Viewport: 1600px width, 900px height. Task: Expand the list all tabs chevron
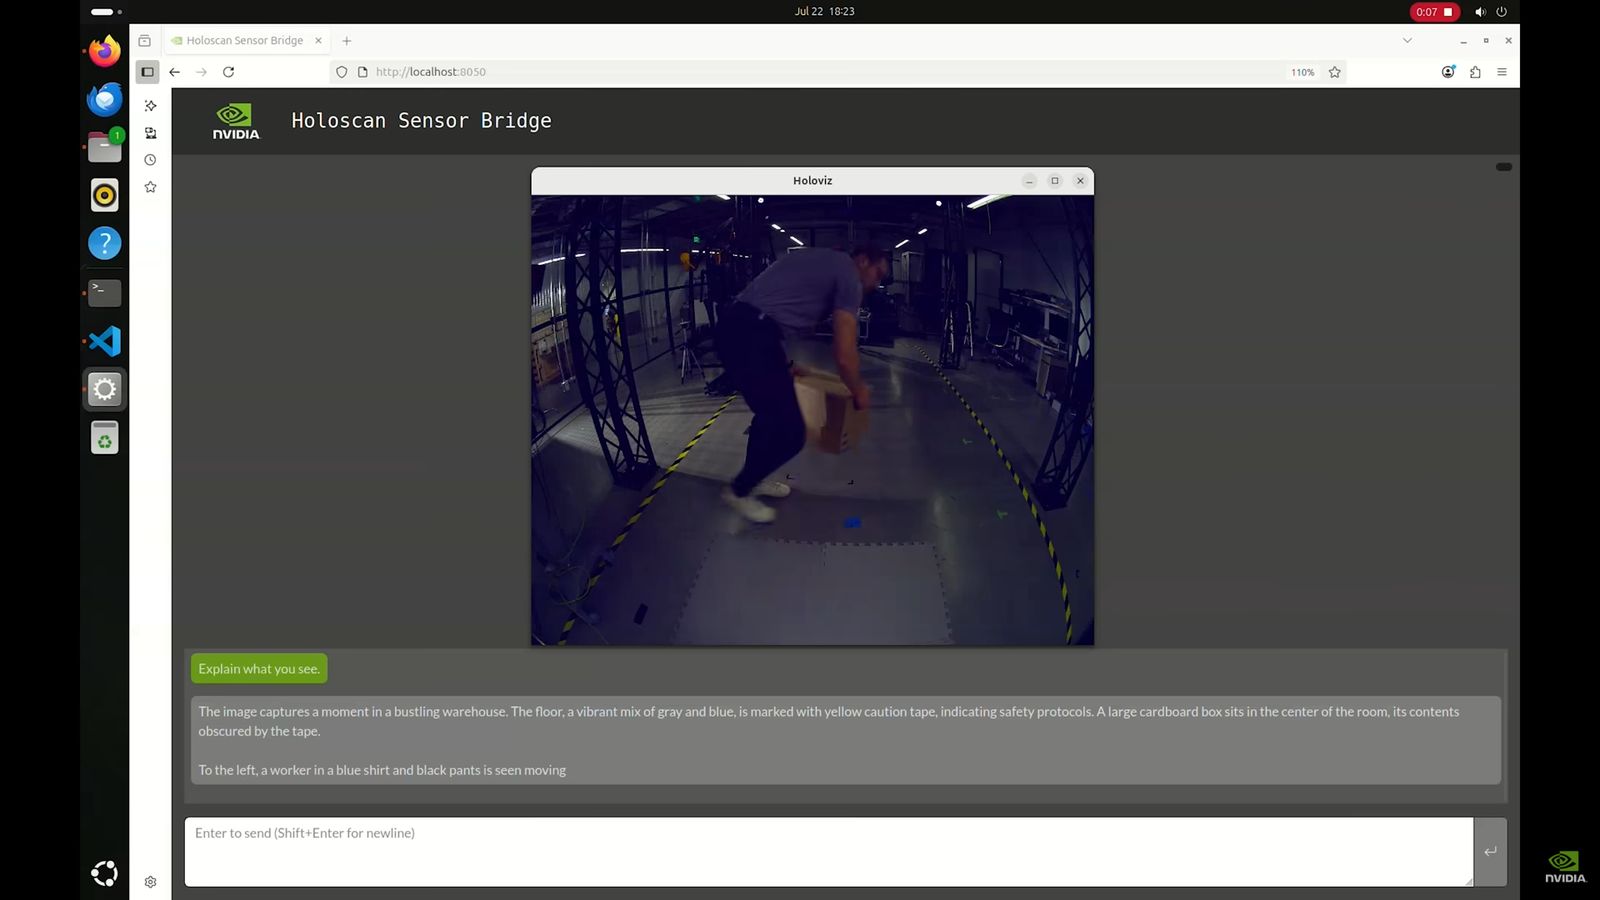click(x=1407, y=41)
